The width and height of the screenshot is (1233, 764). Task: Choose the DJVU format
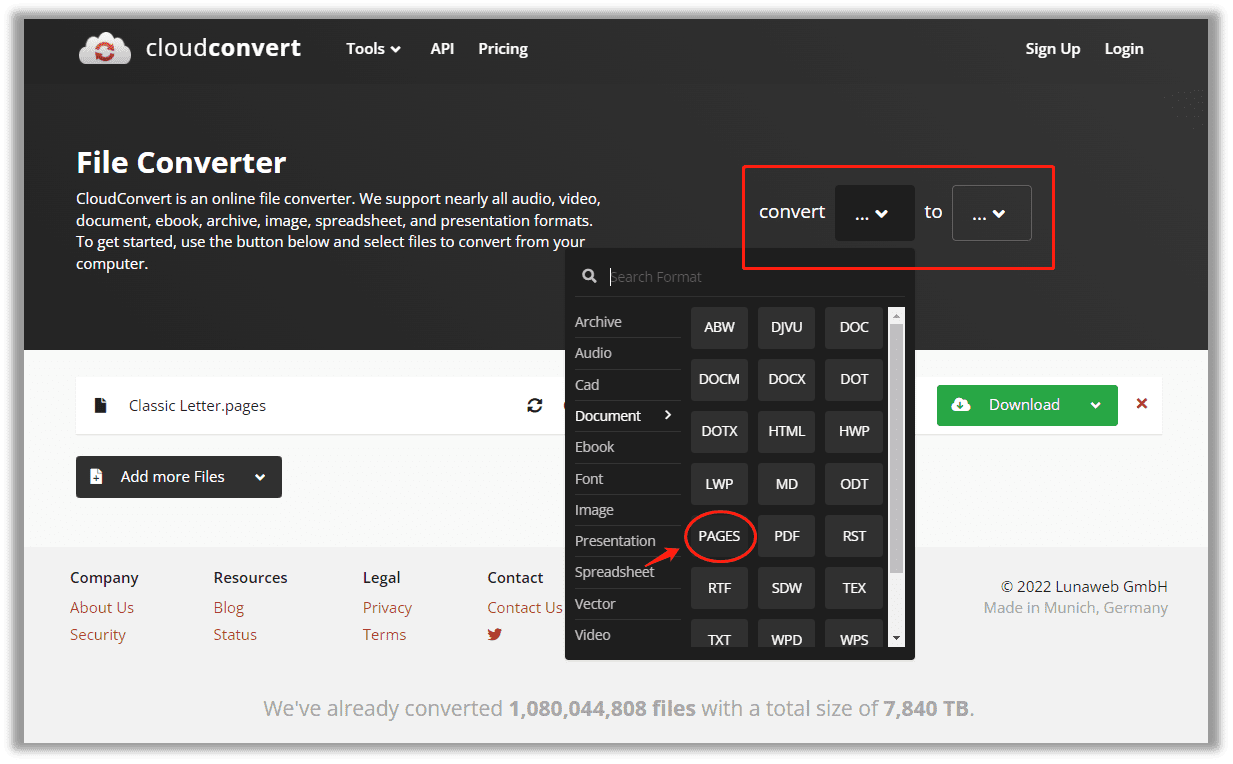[x=787, y=327]
